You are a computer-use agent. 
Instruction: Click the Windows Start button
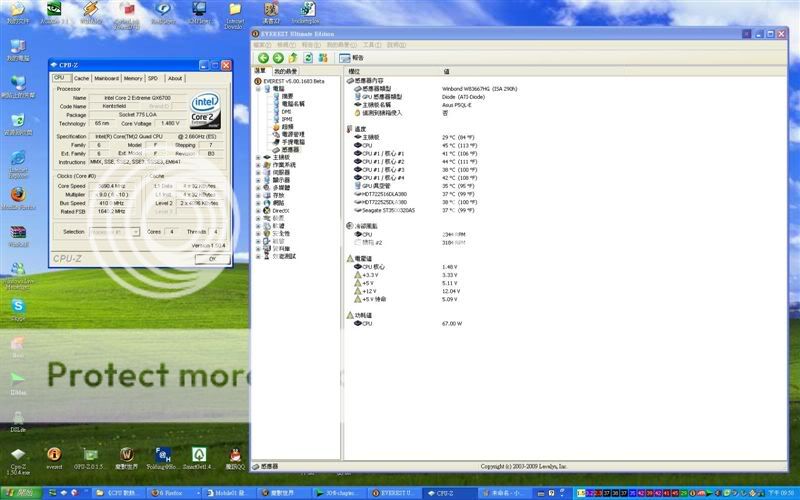click(x=20, y=492)
